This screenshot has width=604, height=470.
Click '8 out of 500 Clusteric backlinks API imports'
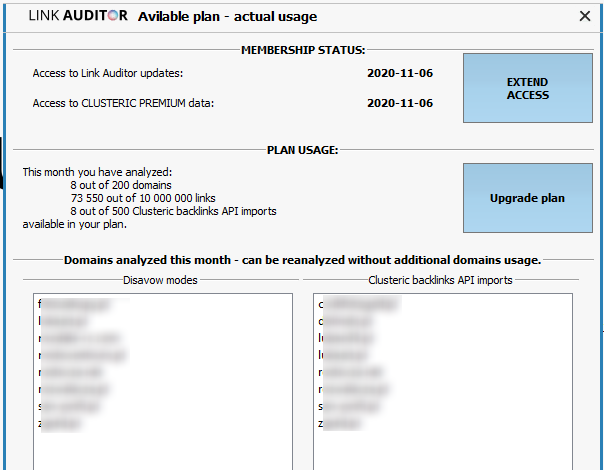tap(173, 212)
